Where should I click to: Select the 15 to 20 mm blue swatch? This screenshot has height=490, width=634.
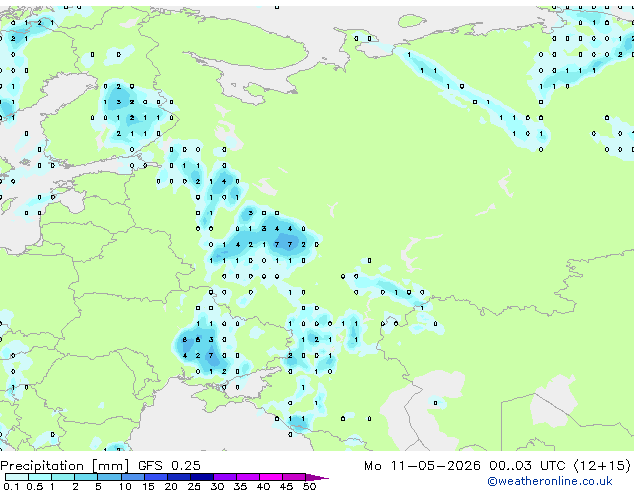point(156,477)
